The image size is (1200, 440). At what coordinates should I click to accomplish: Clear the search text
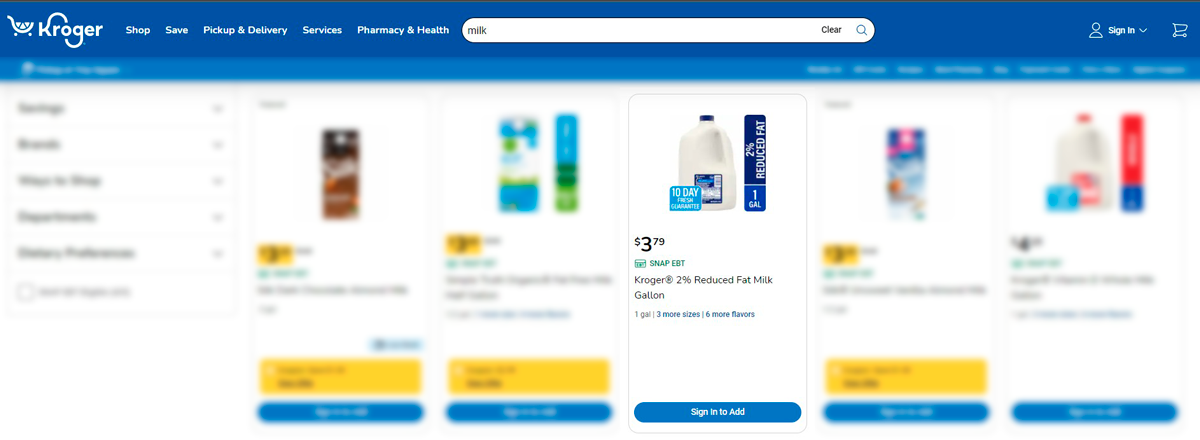(x=831, y=30)
